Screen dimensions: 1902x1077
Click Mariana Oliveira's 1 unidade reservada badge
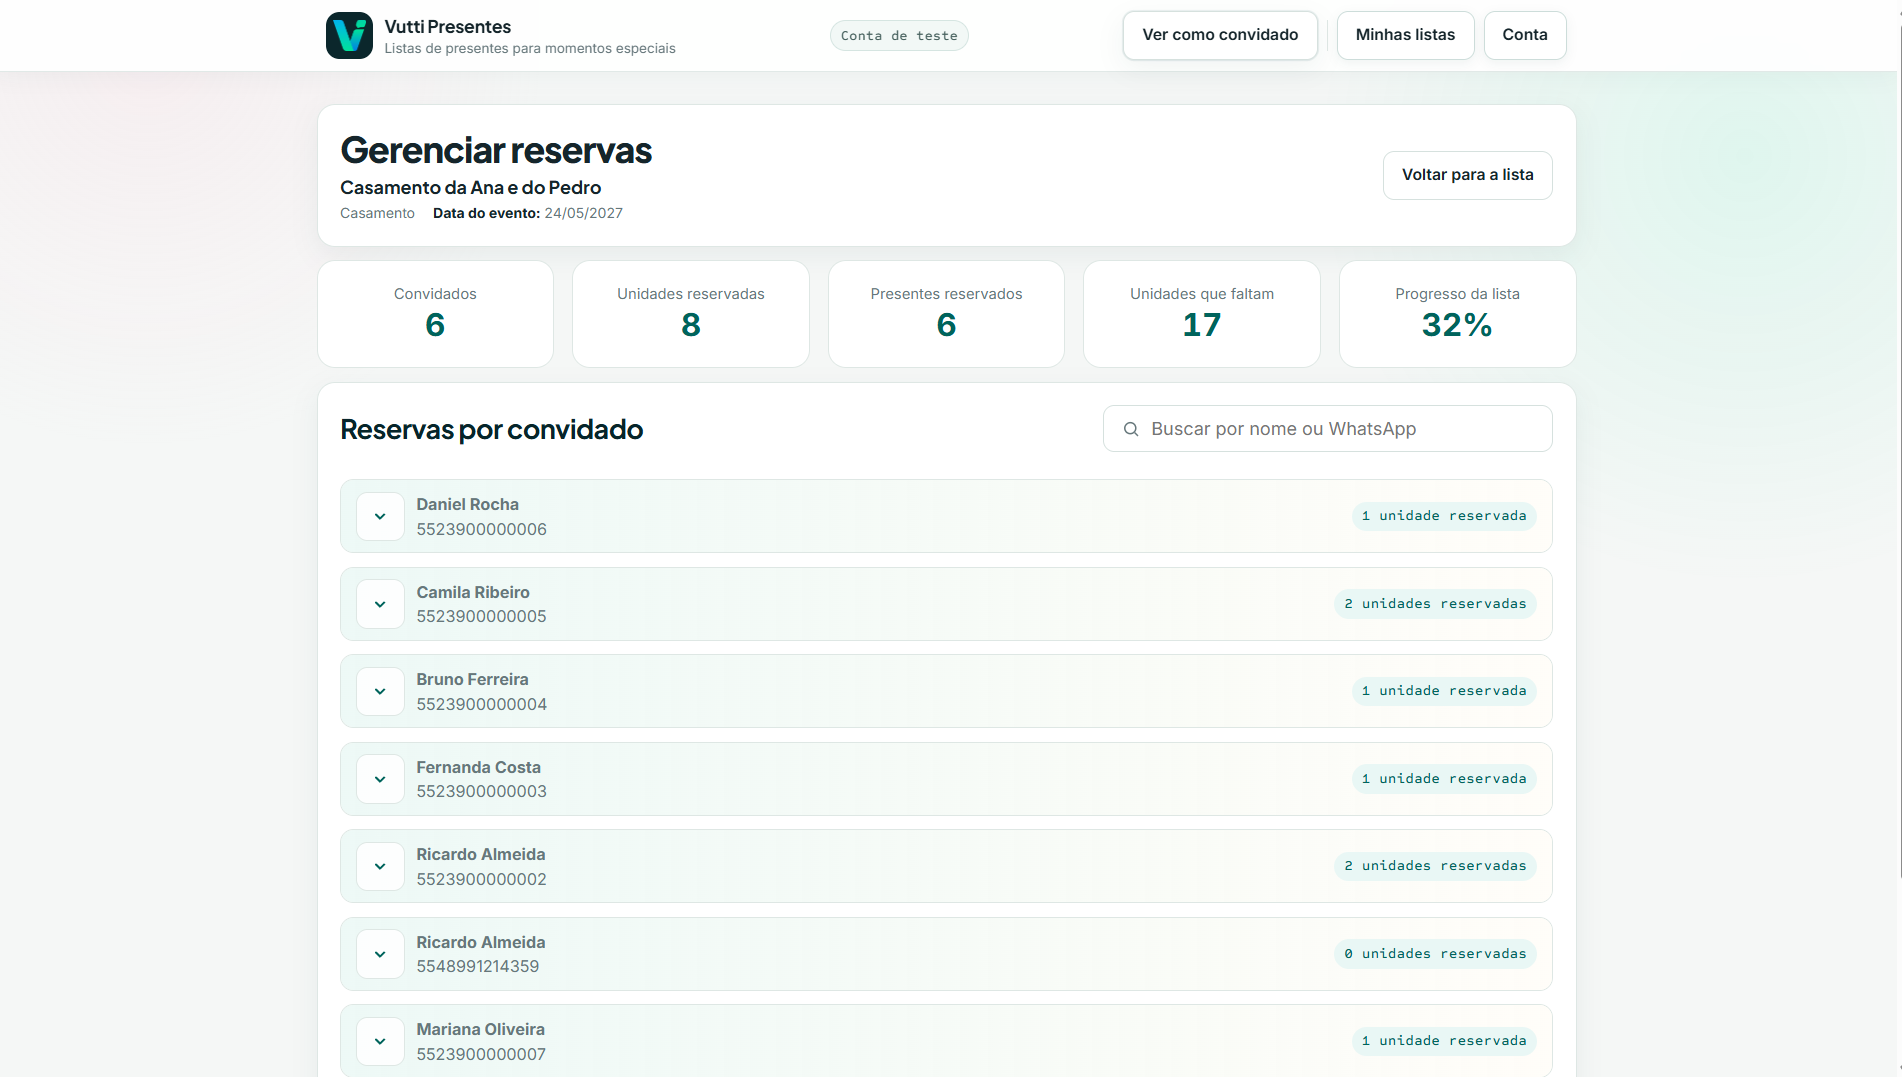click(1443, 1041)
